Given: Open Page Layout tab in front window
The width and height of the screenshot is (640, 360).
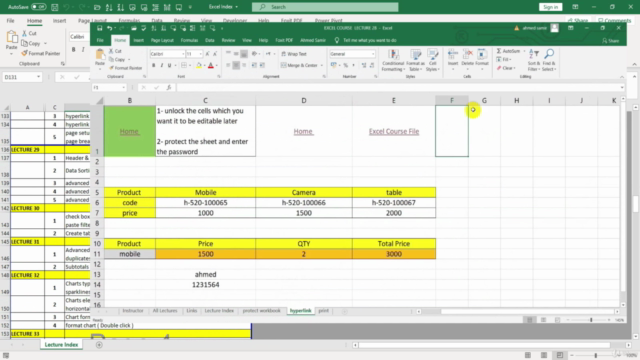Looking at the screenshot, I should (162, 40).
